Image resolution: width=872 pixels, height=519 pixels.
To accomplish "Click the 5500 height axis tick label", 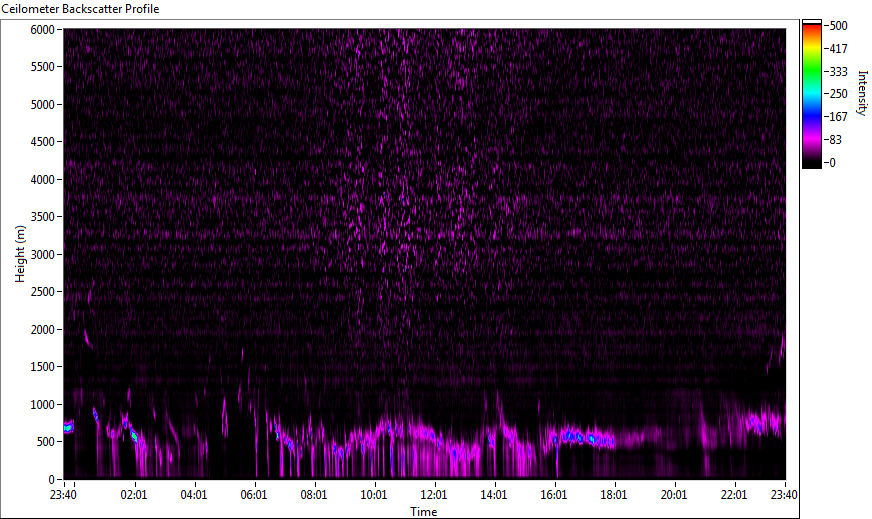I will [x=42, y=67].
